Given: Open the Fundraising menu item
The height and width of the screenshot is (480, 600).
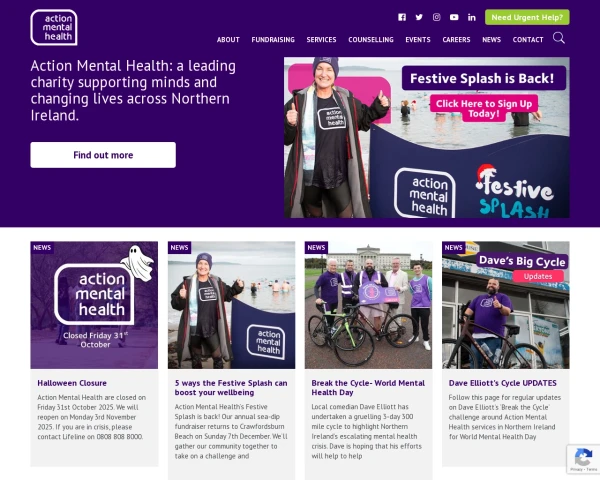Looking at the screenshot, I should tap(273, 40).
